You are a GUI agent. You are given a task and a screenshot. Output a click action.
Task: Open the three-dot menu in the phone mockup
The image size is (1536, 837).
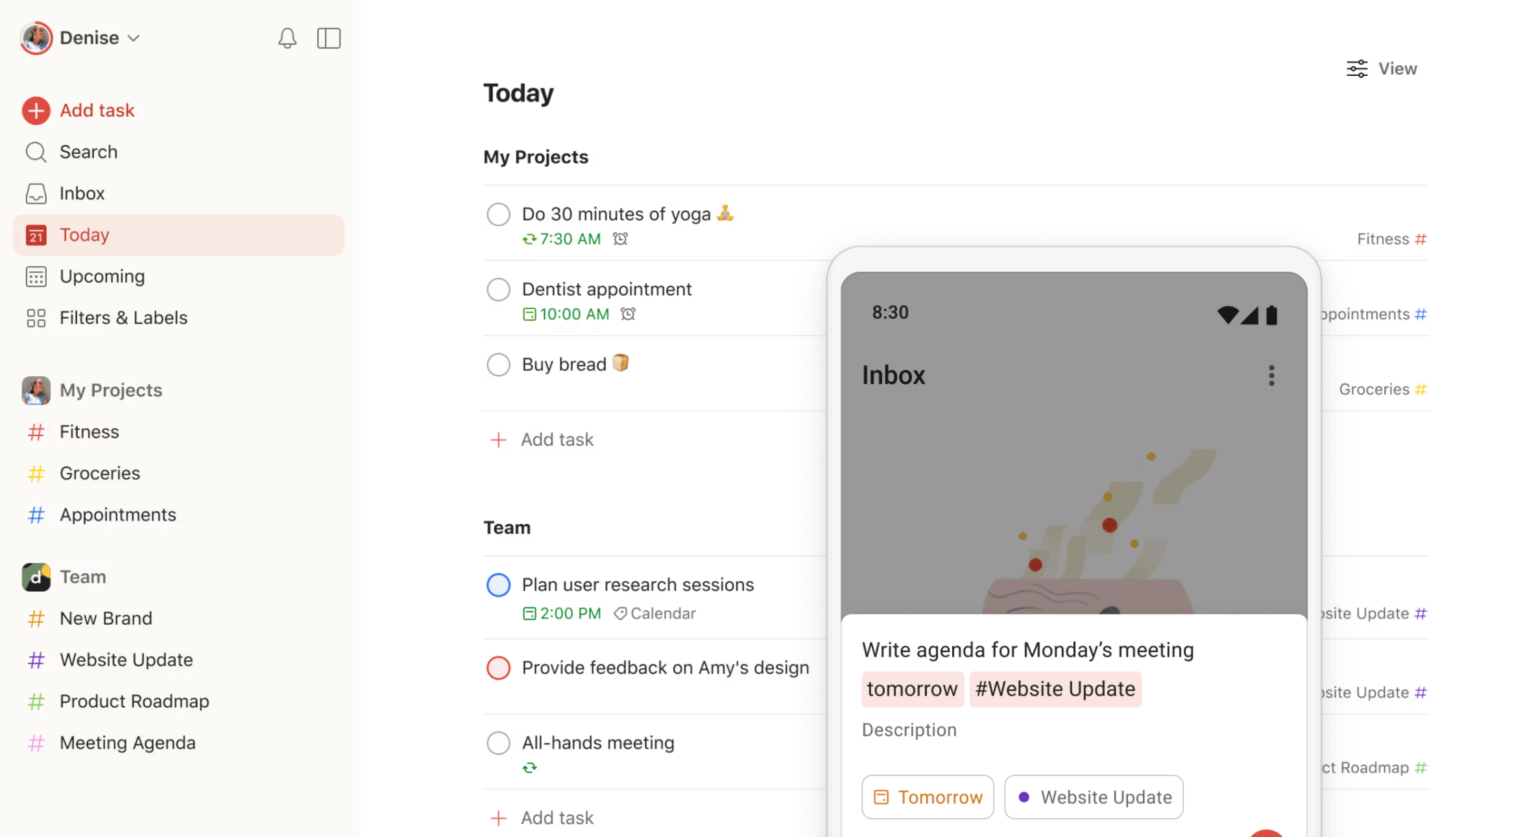click(x=1271, y=375)
